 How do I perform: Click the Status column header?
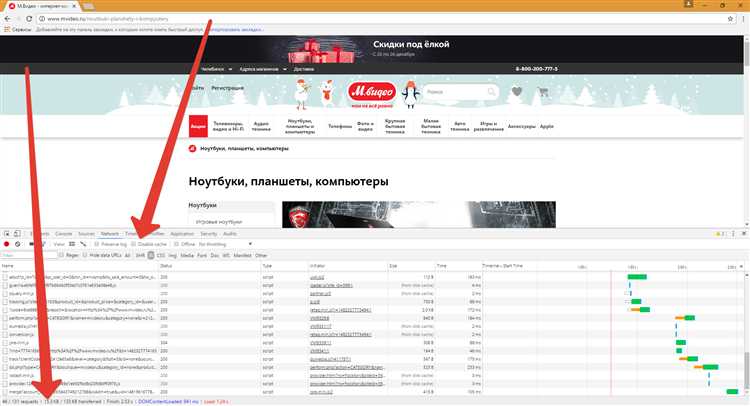click(x=166, y=266)
